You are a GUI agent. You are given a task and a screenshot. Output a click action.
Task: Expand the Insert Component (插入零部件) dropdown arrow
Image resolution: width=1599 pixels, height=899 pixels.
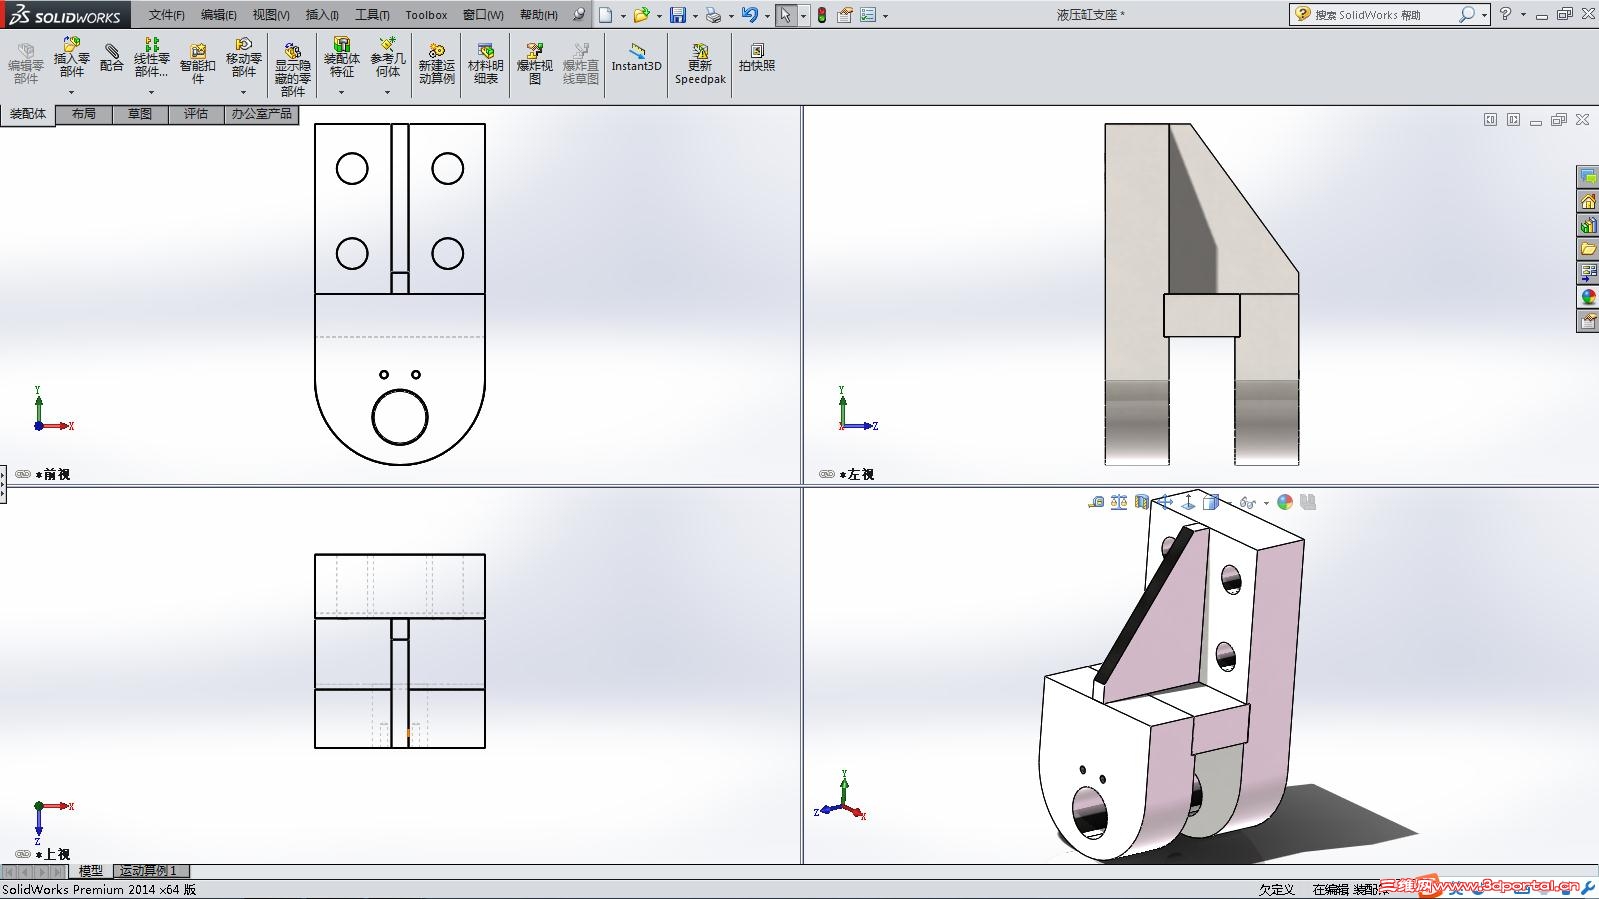coord(72,92)
